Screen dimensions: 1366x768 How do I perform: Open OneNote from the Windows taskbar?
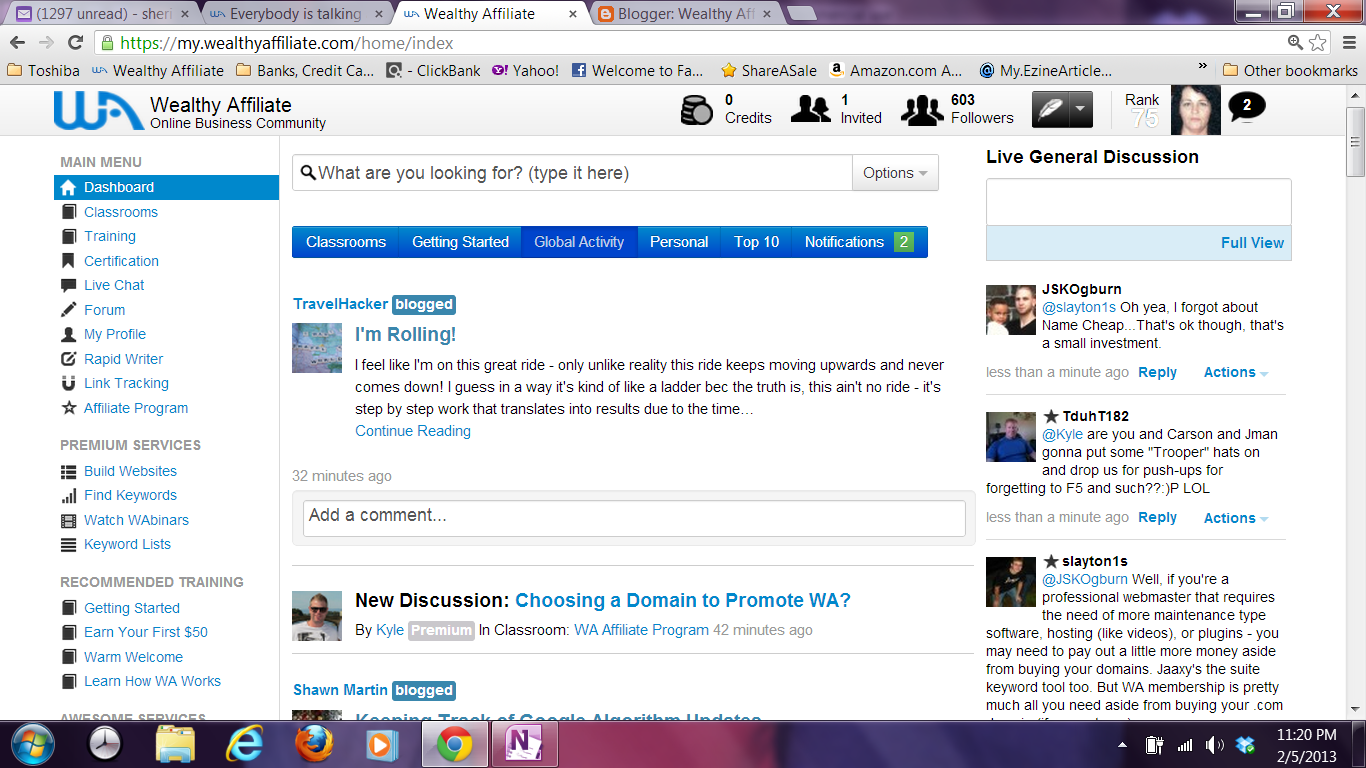tap(522, 744)
